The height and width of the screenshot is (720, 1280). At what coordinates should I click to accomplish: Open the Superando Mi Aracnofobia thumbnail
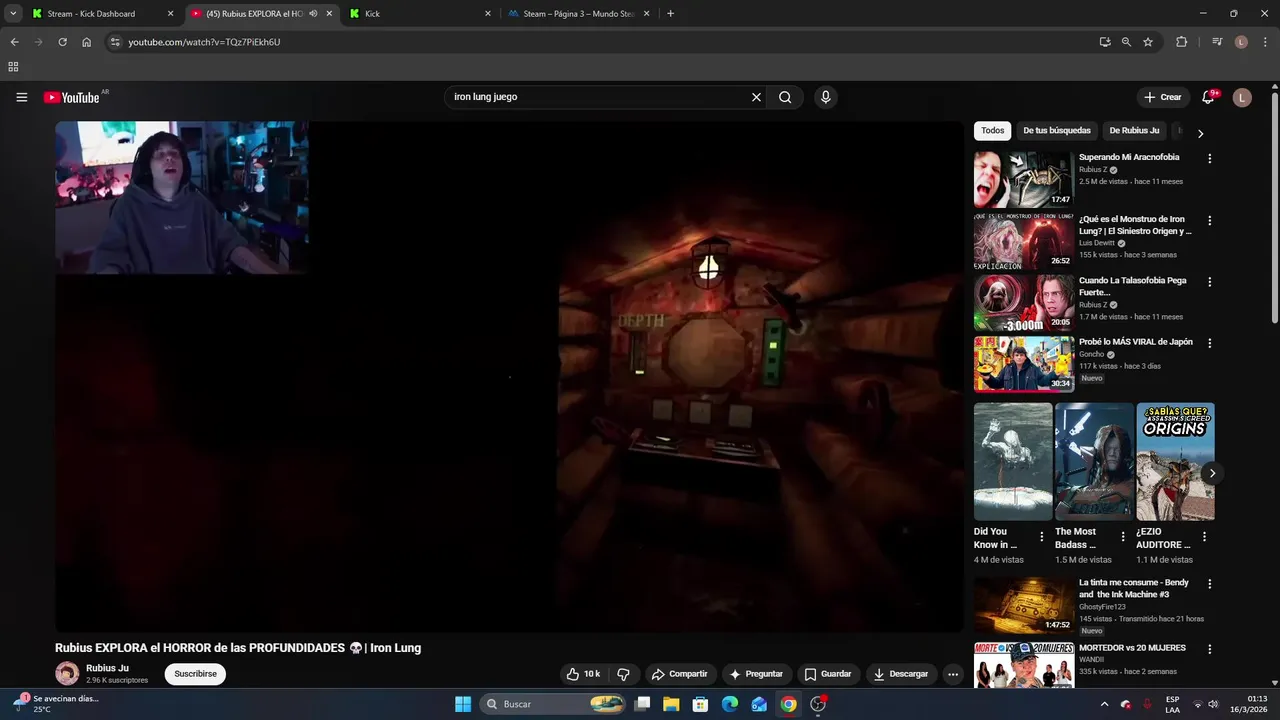pyautogui.click(x=1023, y=179)
